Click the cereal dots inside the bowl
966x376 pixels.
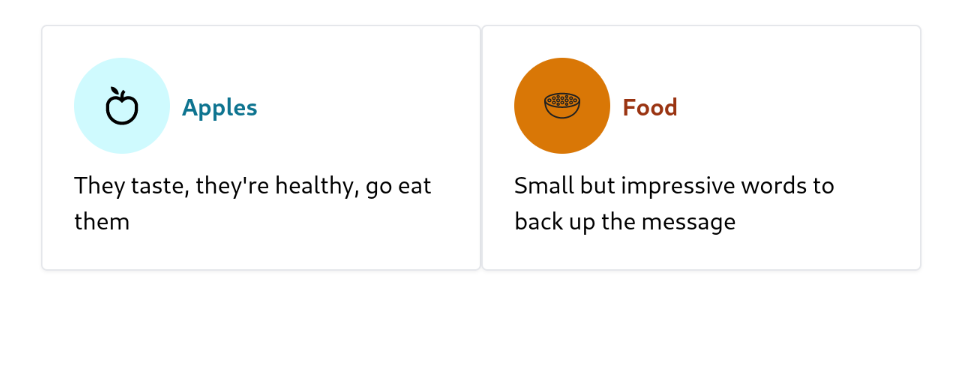[562, 100]
